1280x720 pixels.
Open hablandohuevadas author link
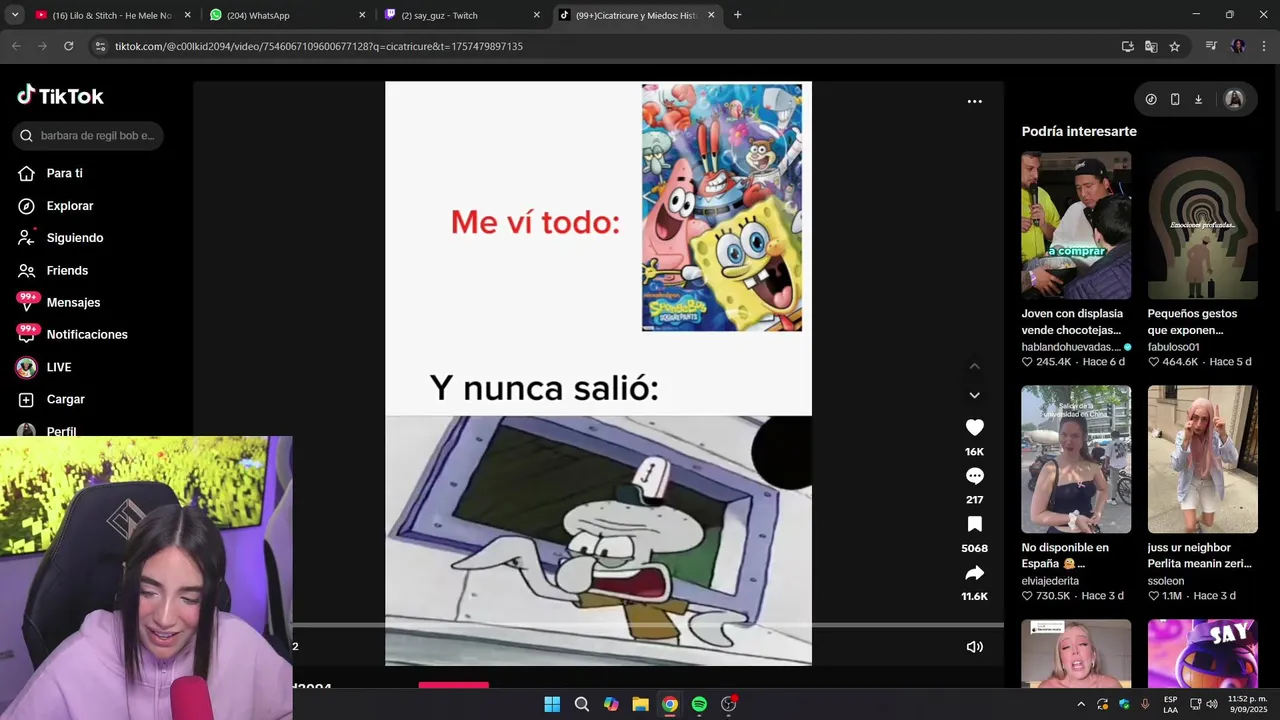click(x=1071, y=347)
